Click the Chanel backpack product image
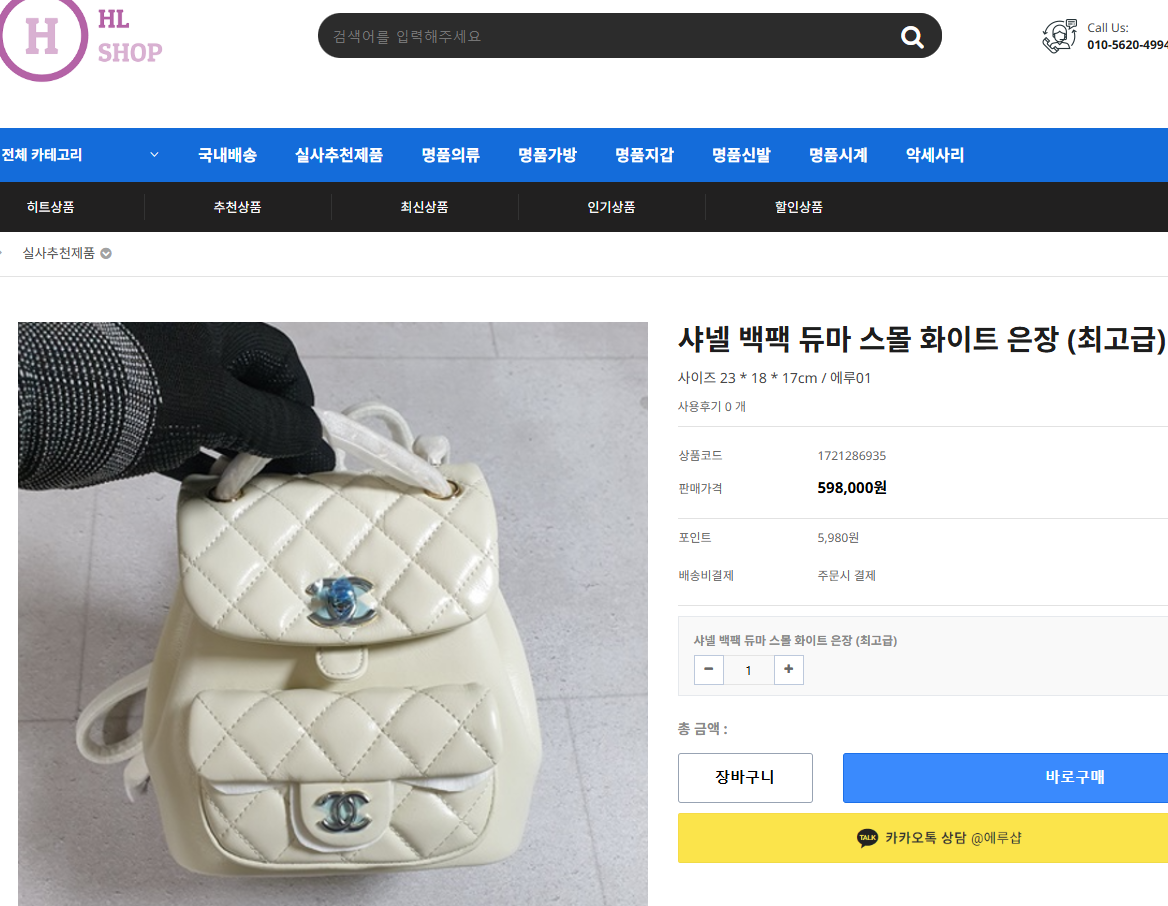The width and height of the screenshot is (1168, 906). (x=333, y=614)
